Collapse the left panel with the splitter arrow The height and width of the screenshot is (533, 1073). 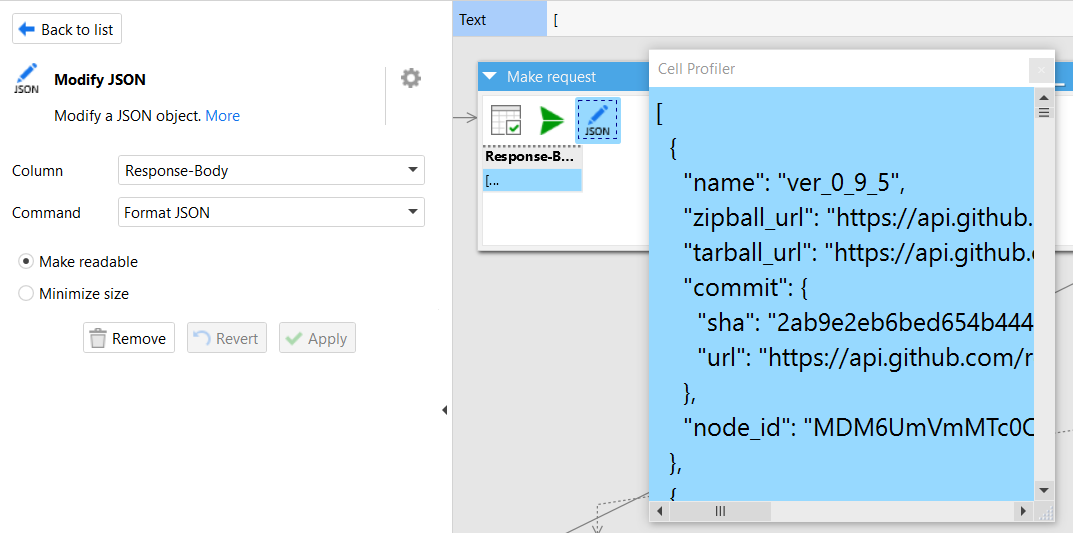click(x=444, y=410)
